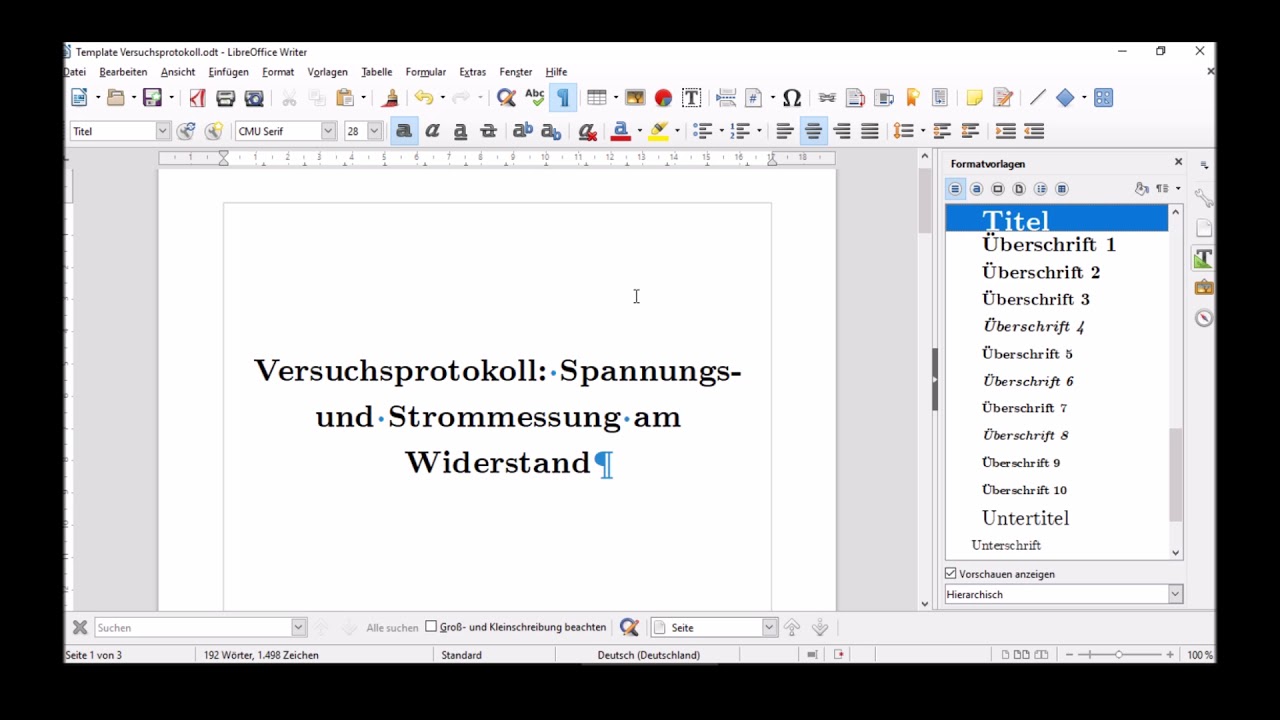Apply superscript to text

522,131
